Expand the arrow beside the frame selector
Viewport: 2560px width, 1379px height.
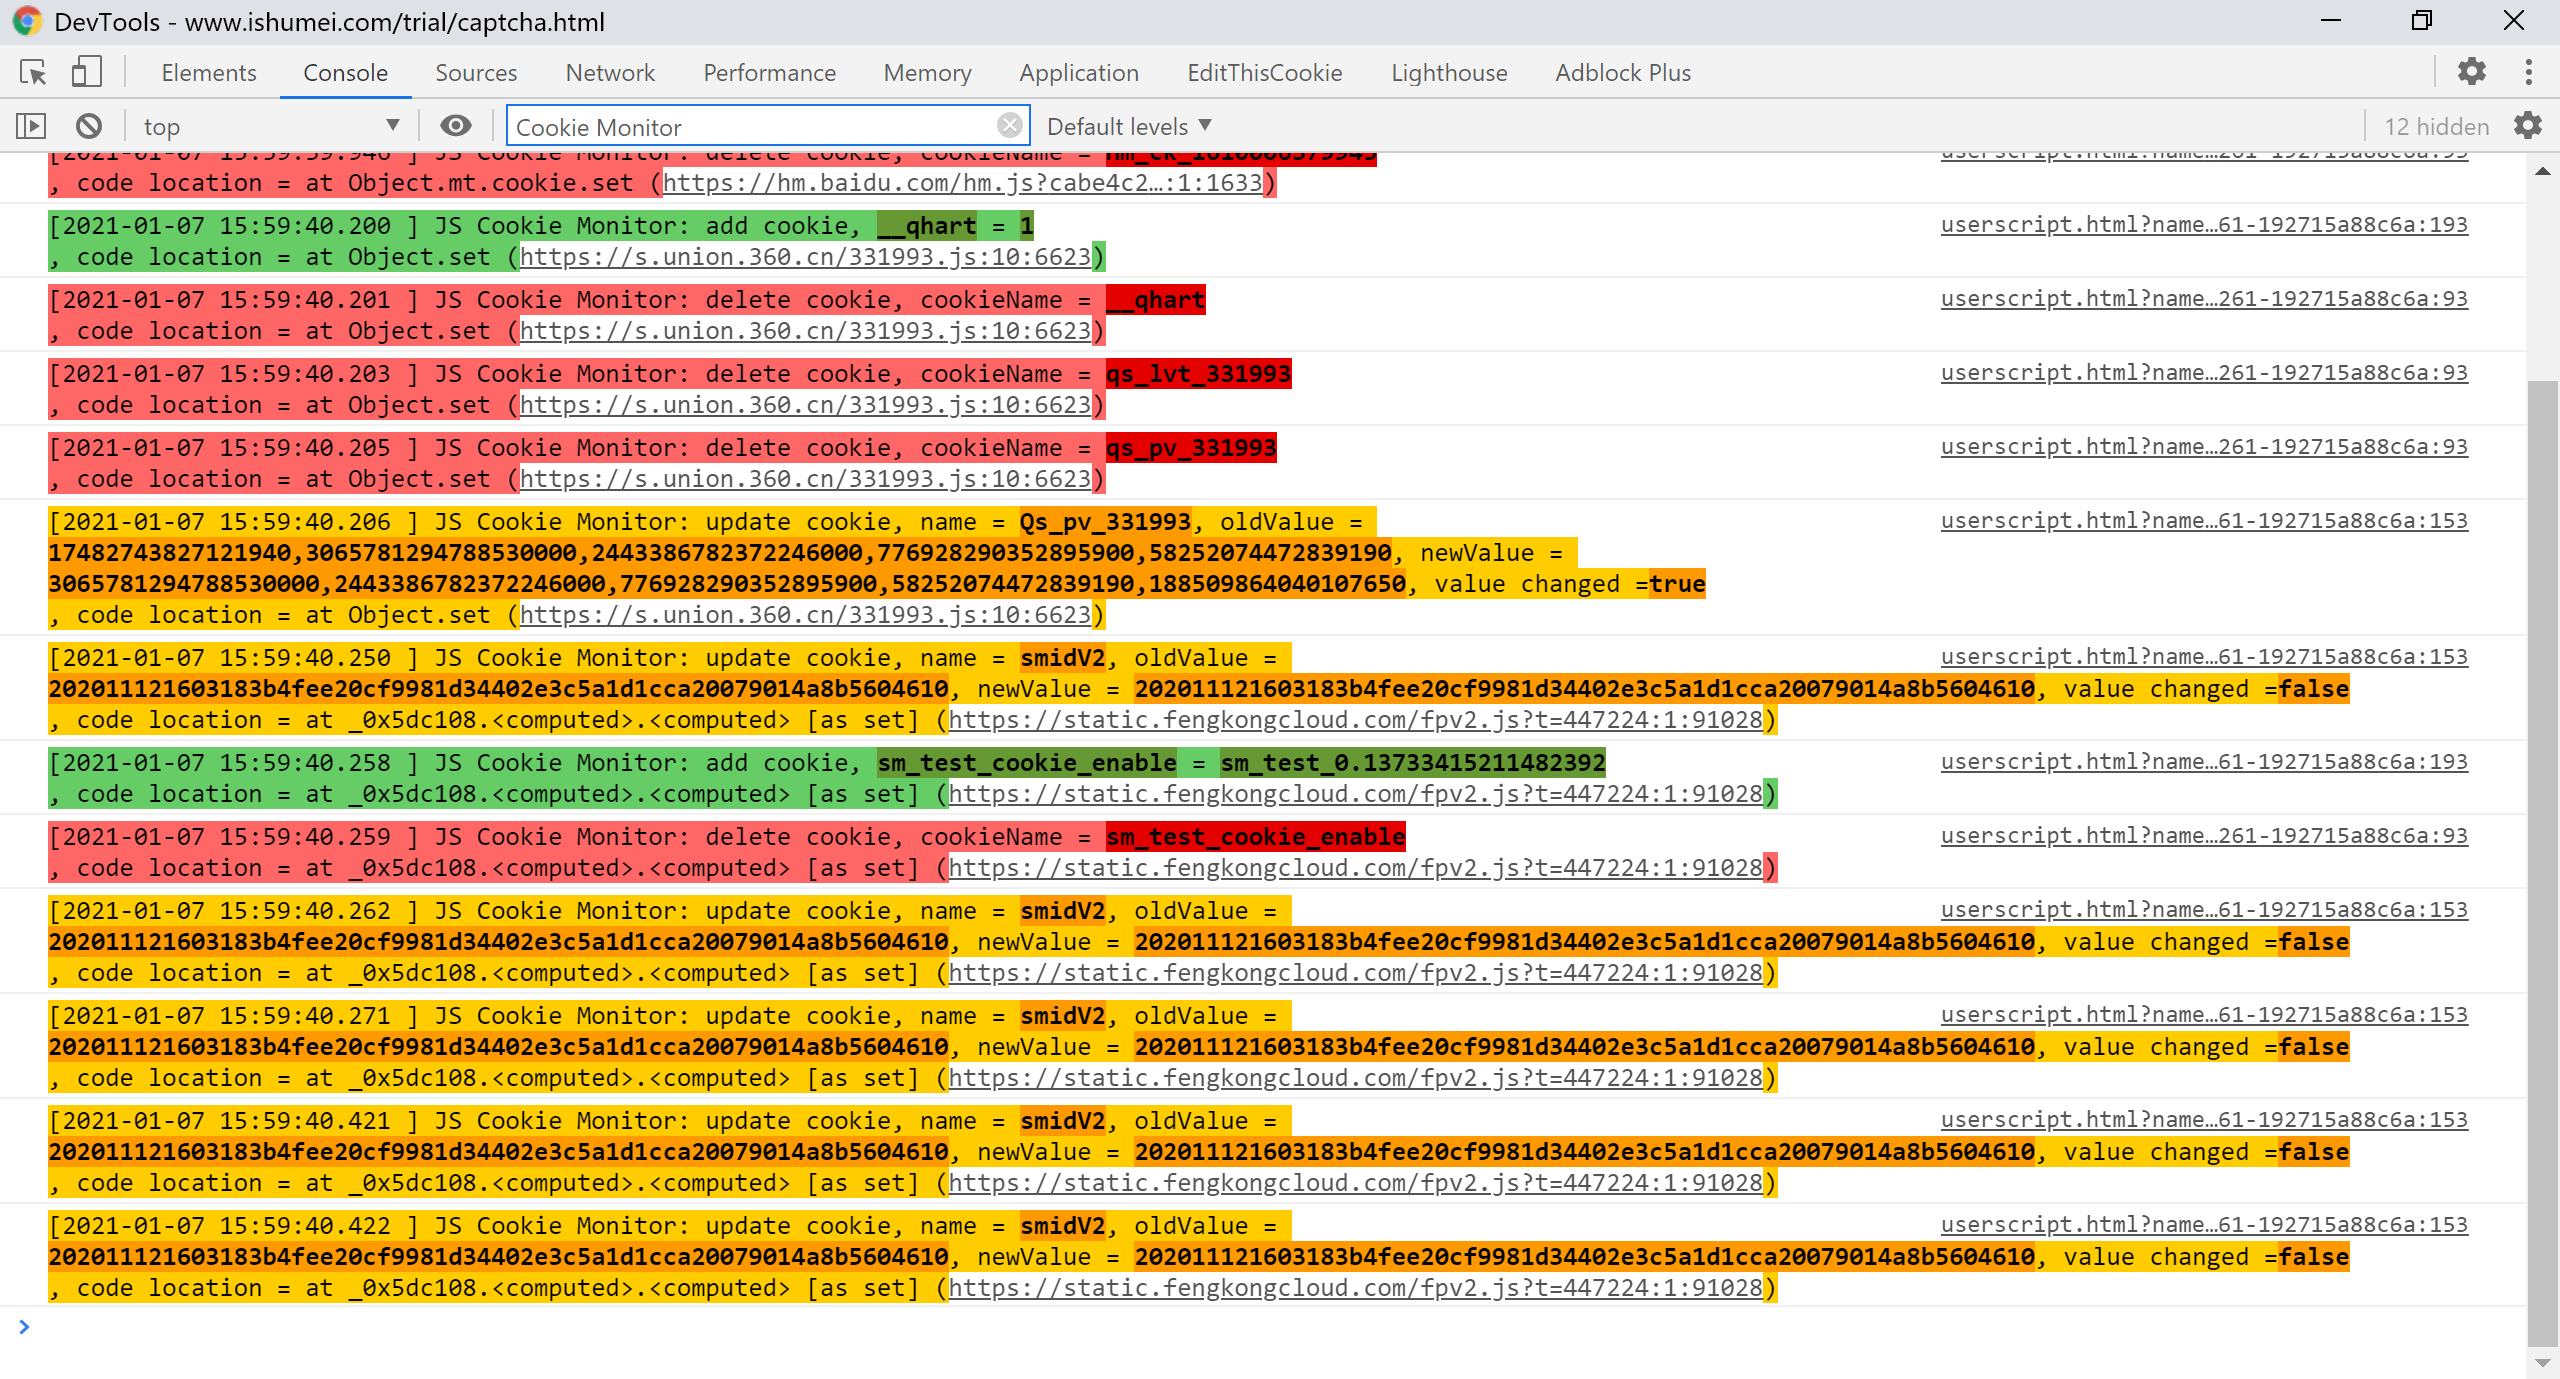(392, 125)
